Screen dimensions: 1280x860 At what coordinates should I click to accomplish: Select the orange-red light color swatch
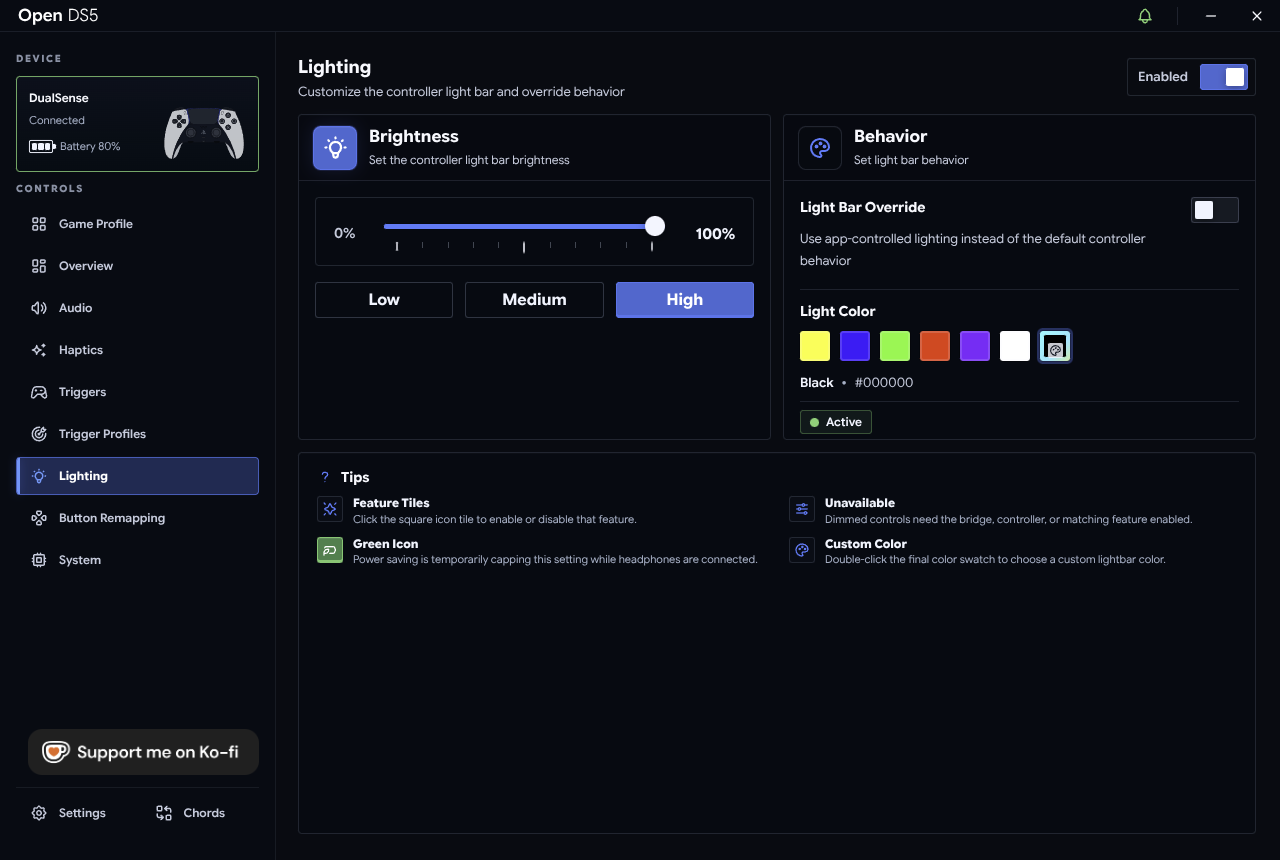[935, 346]
